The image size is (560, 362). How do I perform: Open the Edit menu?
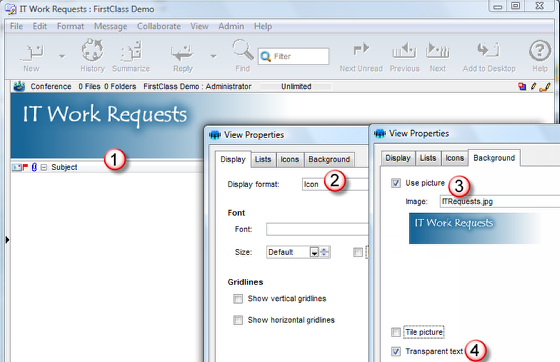tap(40, 26)
